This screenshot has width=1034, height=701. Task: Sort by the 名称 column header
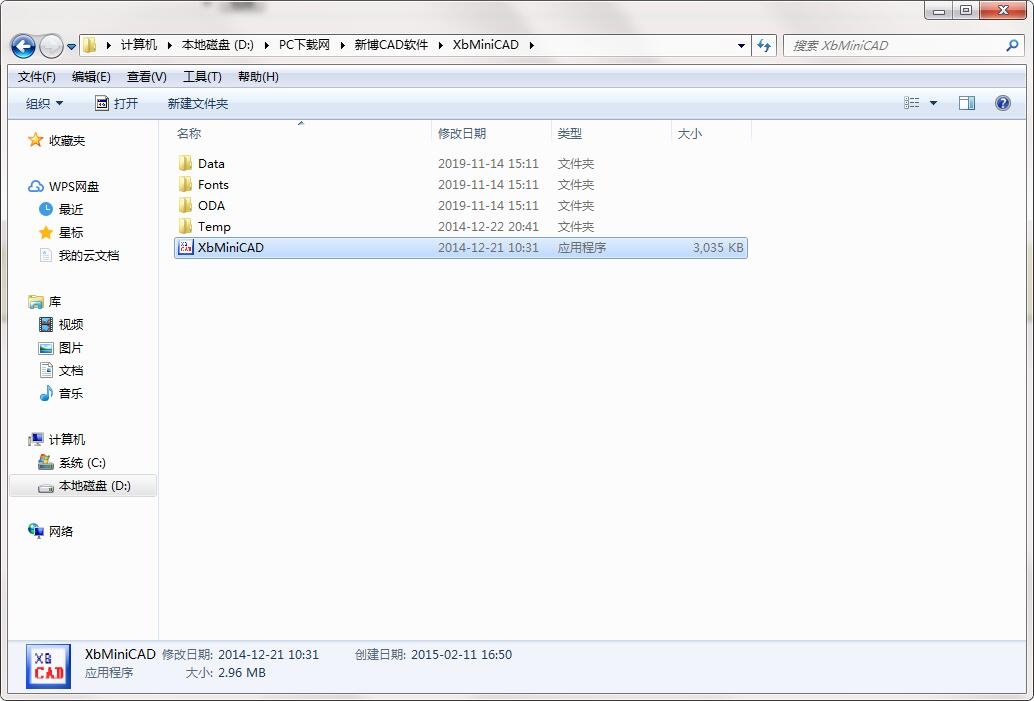click(189, 133)
